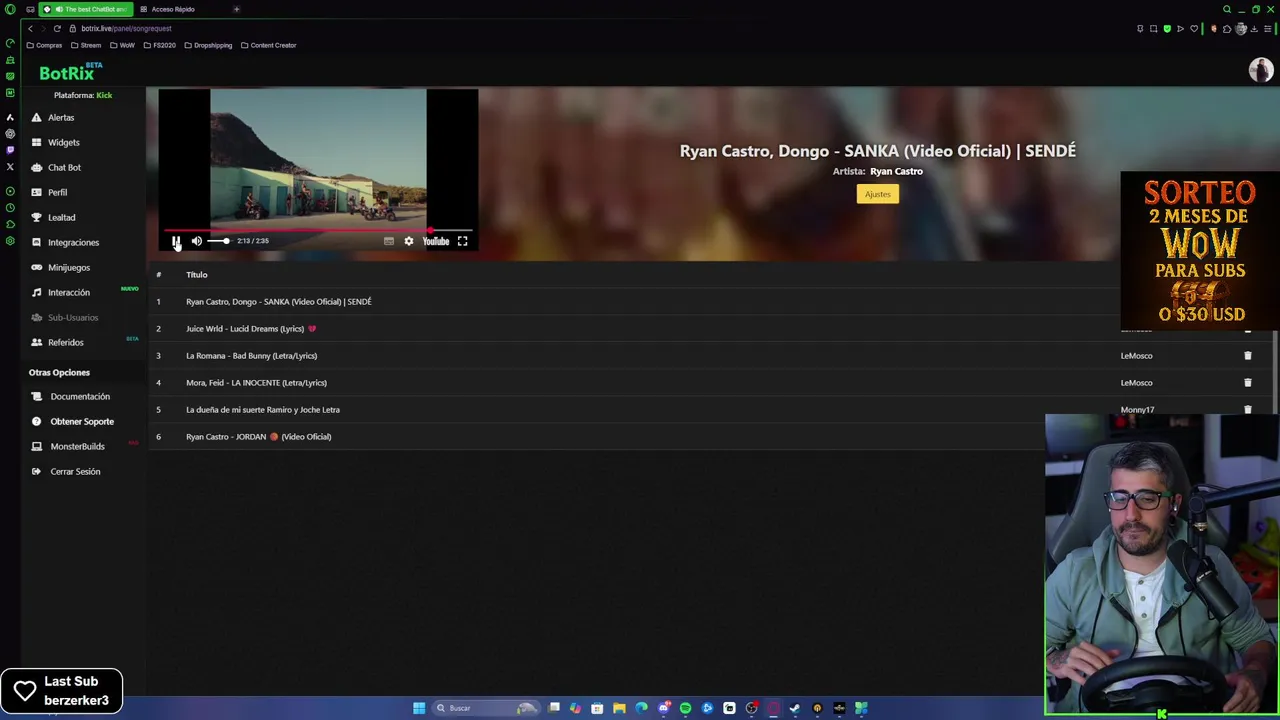Image resolution: width=1280 pixels, height=720 pixels.
Task: Seek on the red video progress bar
Action: tap(318, 230)
